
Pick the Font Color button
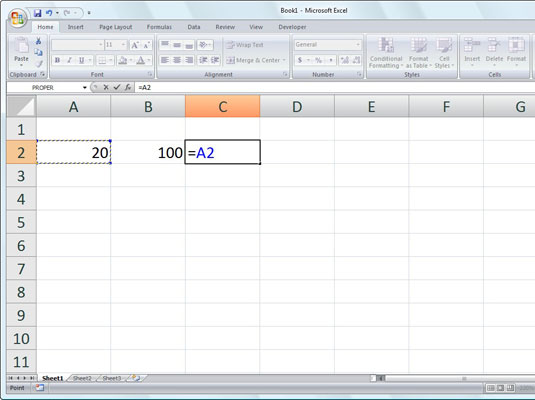coord(141,60)
